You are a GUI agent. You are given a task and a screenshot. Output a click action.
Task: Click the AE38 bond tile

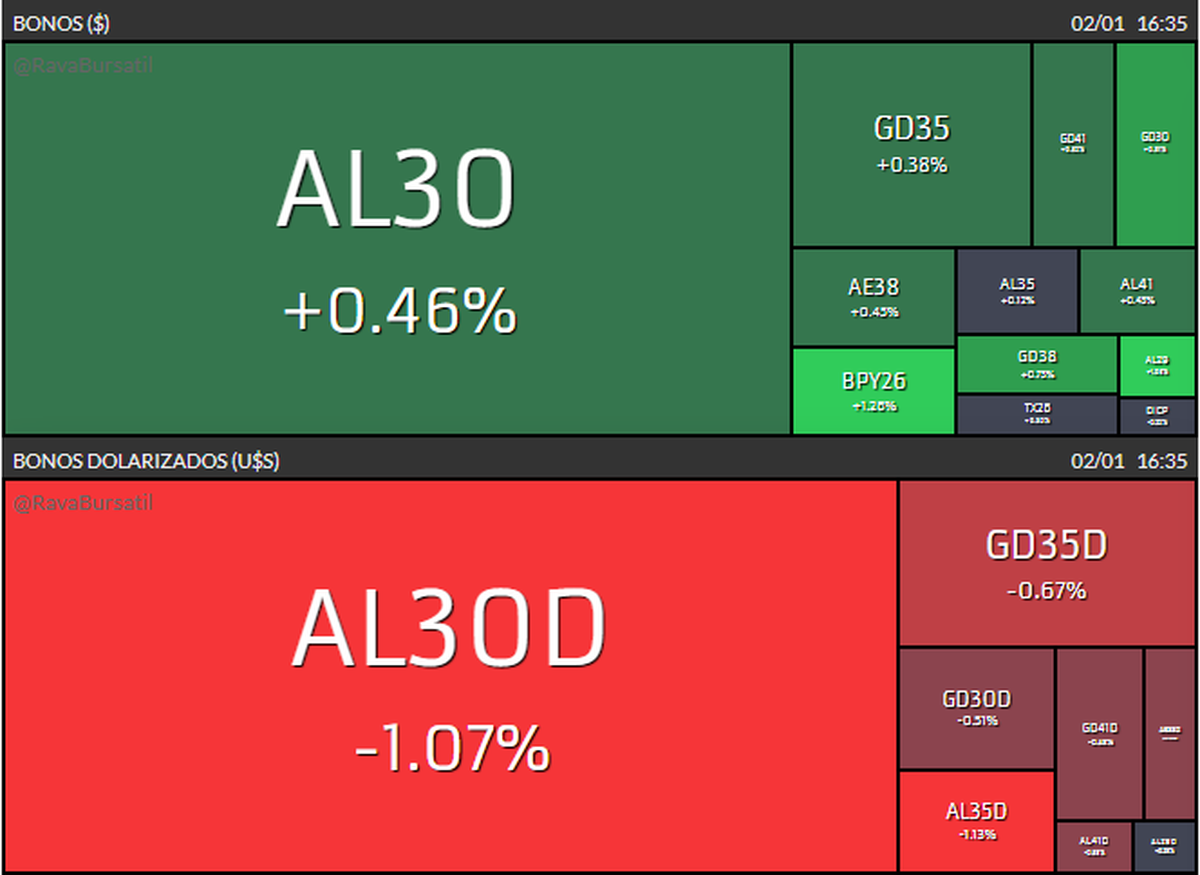(x=873, y=297)
